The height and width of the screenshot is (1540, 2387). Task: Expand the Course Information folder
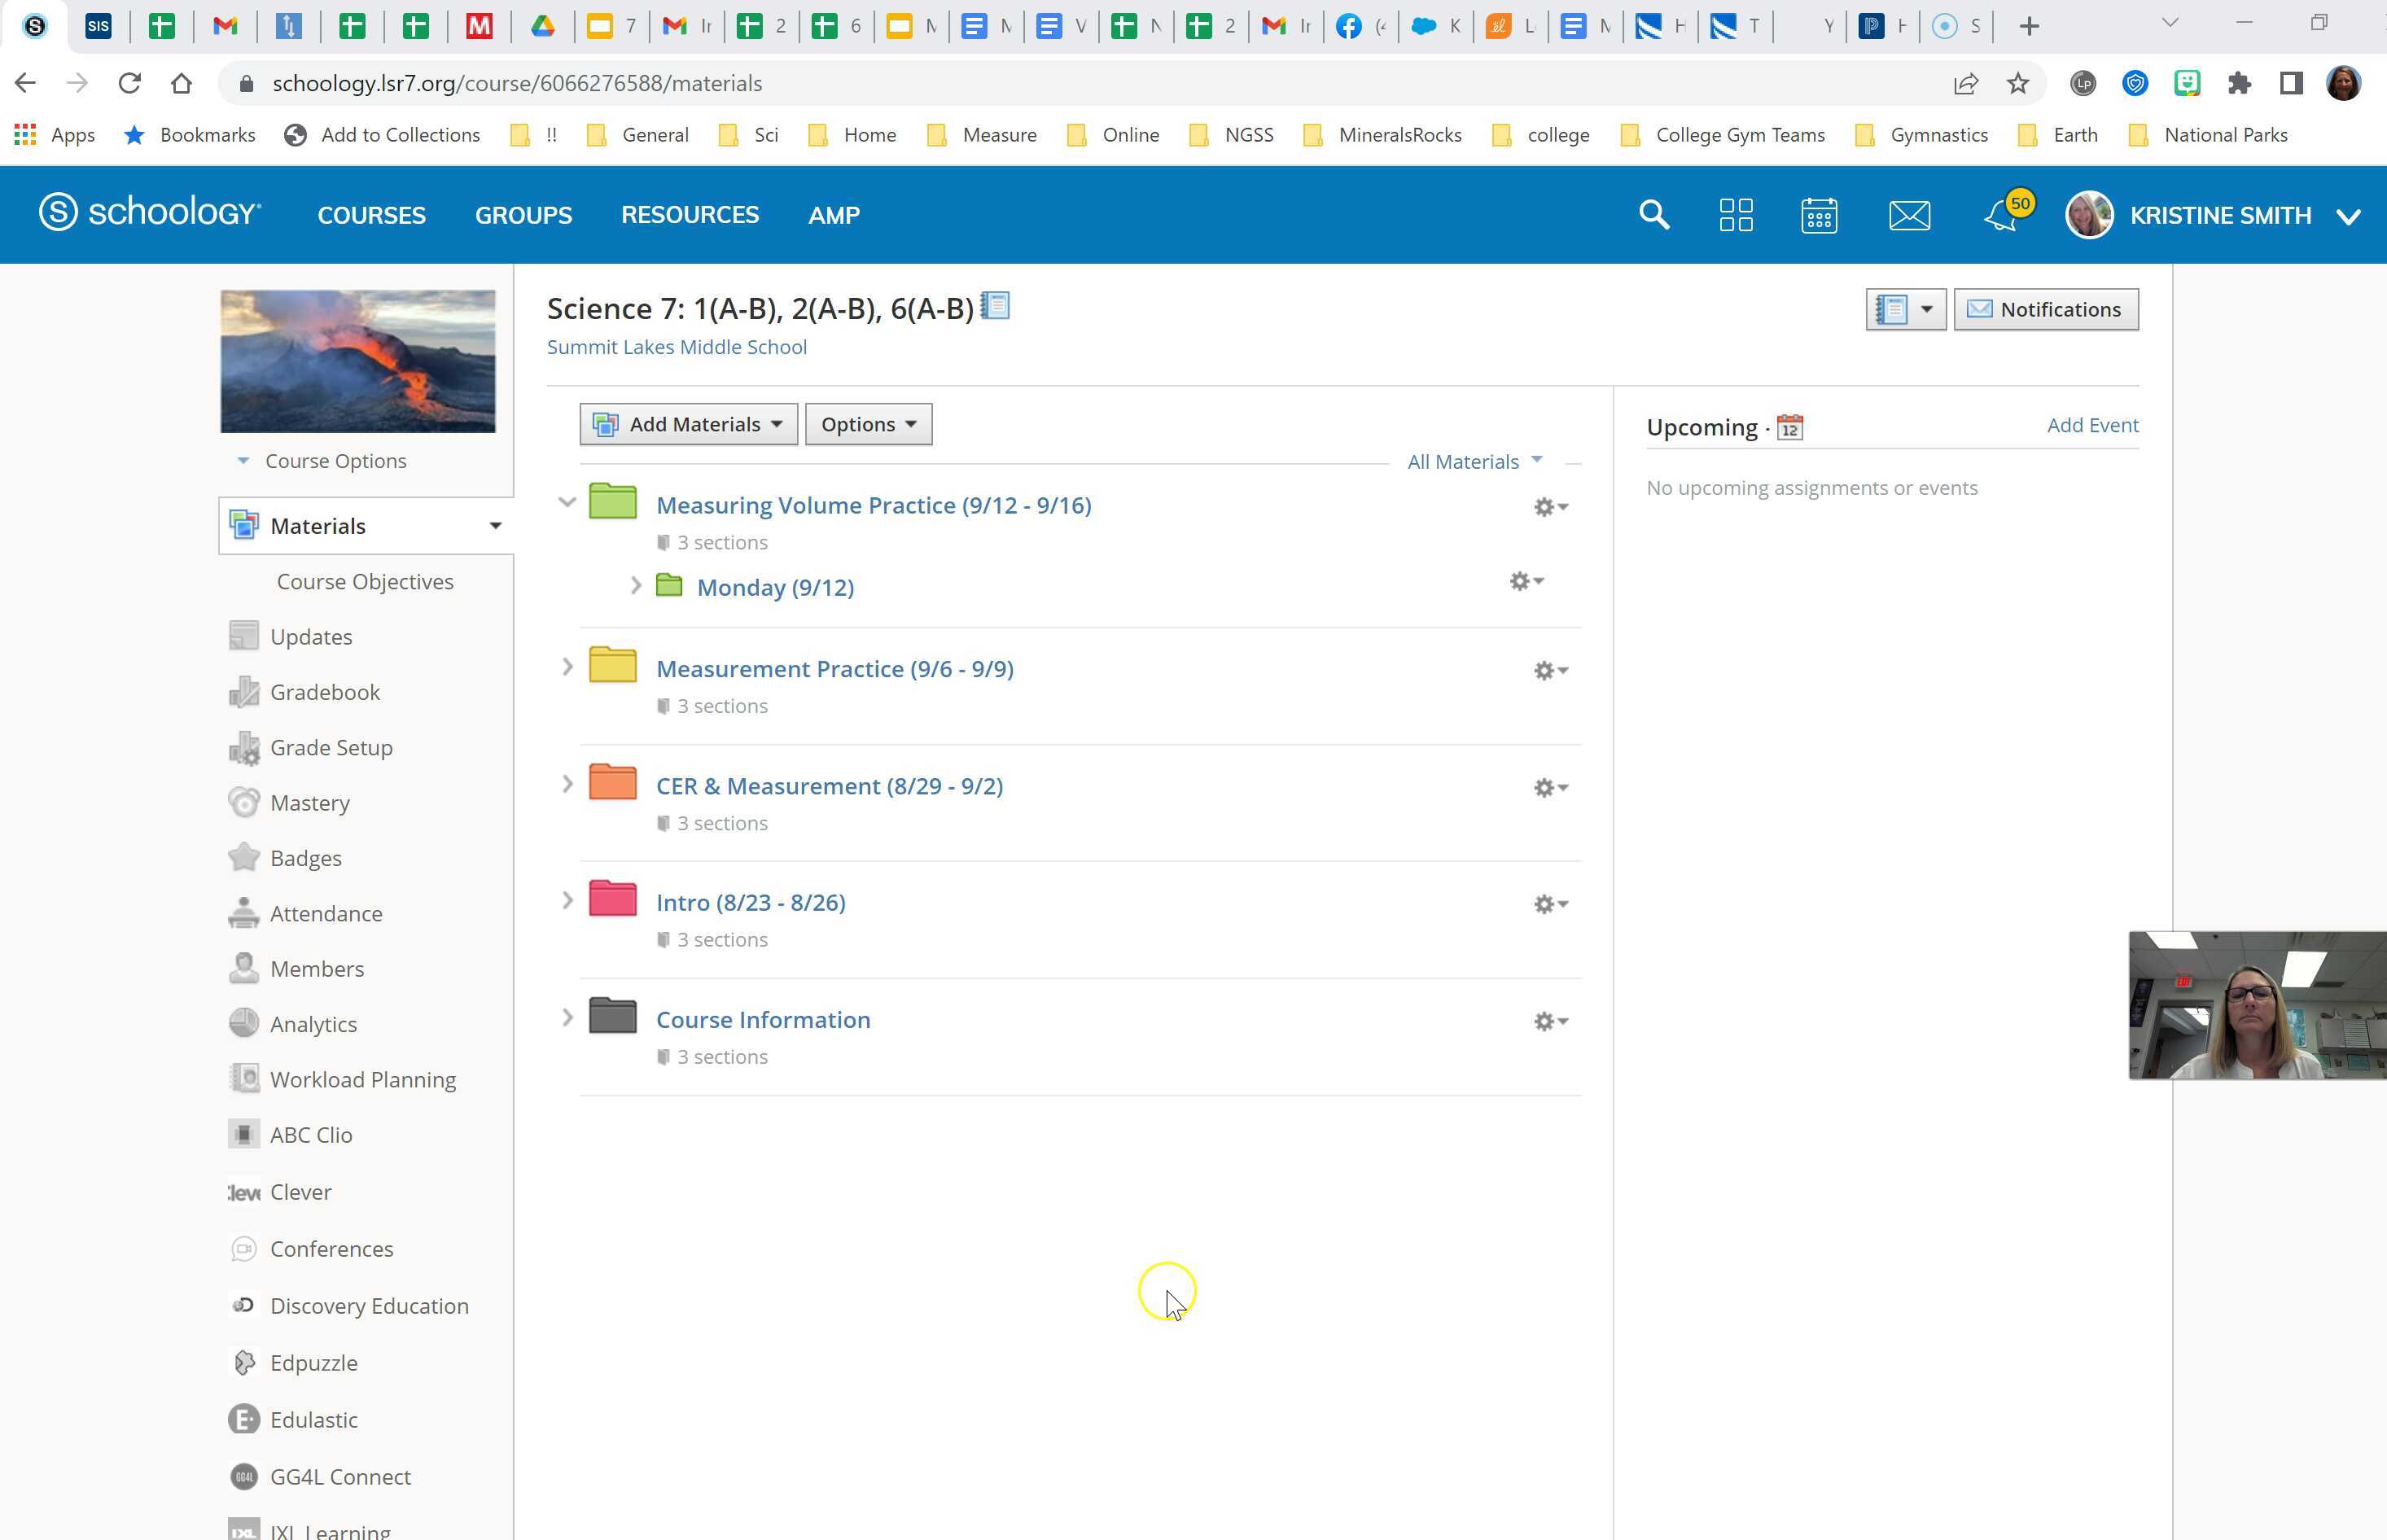(567, 1018)
